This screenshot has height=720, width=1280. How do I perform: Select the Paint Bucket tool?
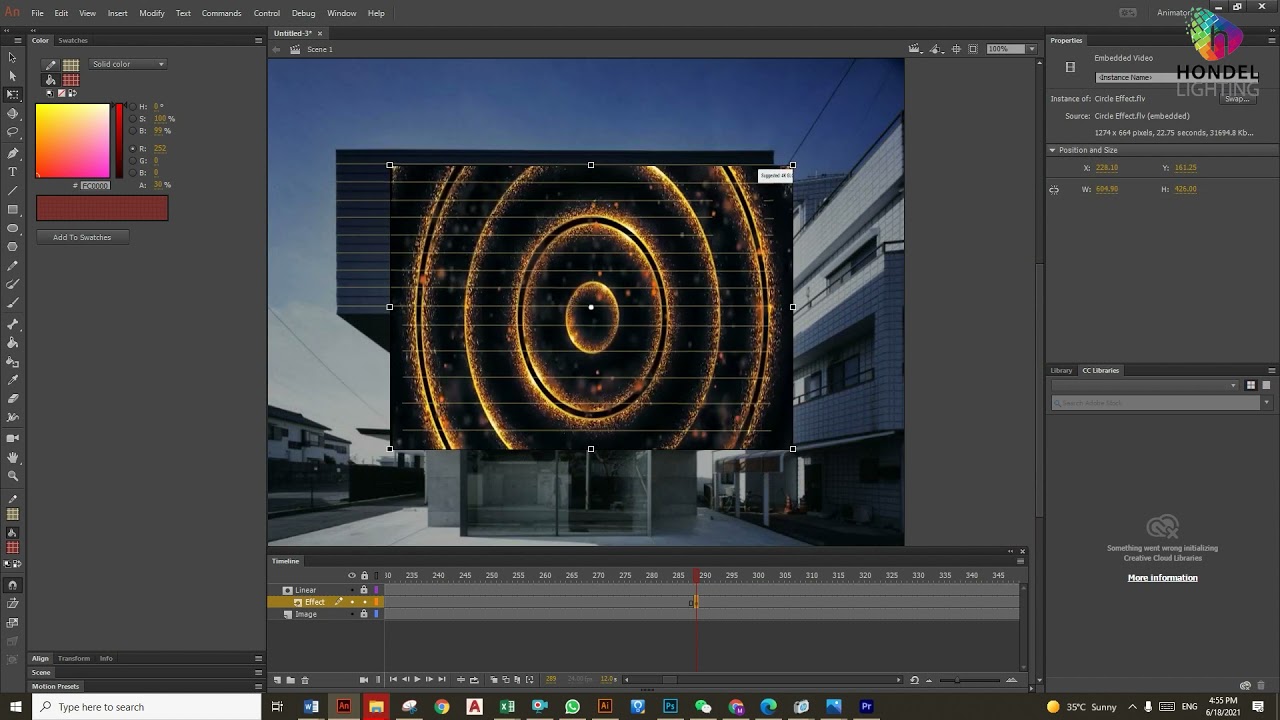tap(13, 343)
